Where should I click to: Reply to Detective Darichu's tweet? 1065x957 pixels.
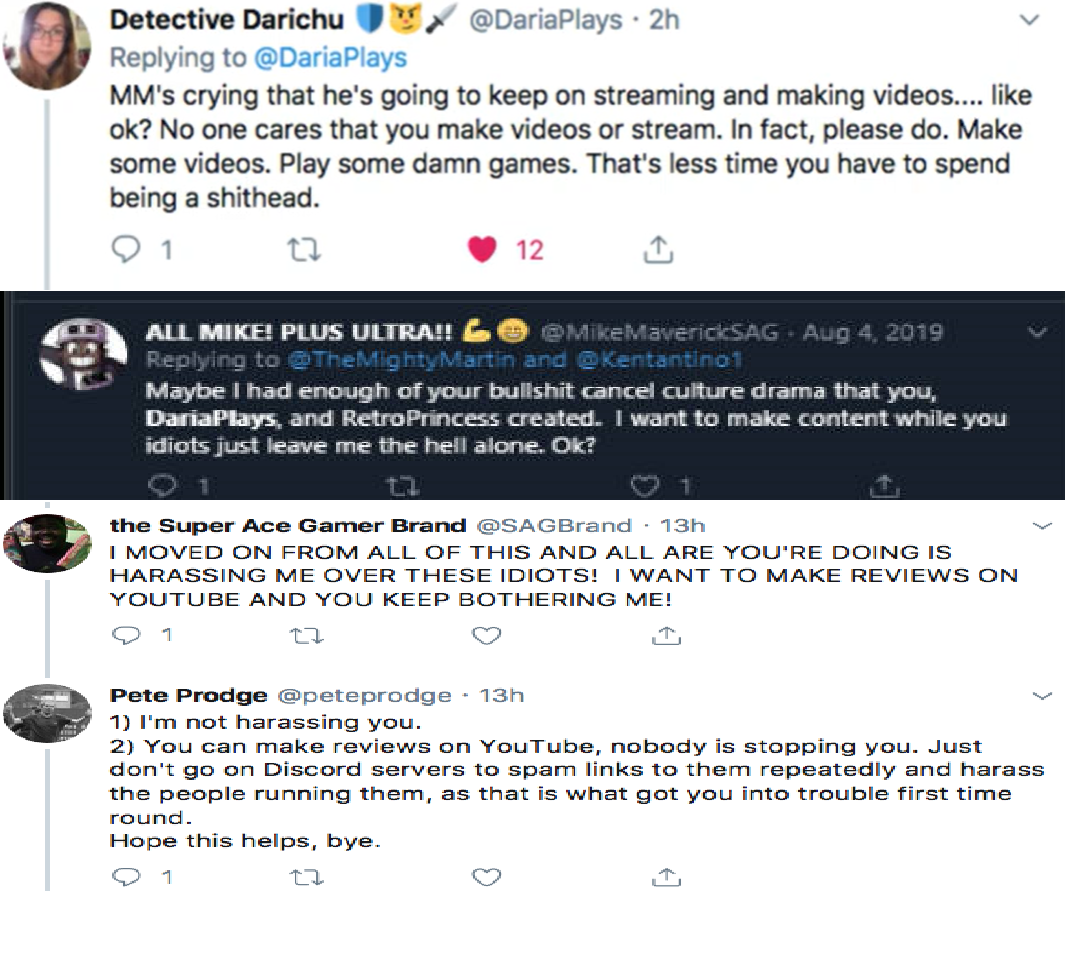[125, 249]
